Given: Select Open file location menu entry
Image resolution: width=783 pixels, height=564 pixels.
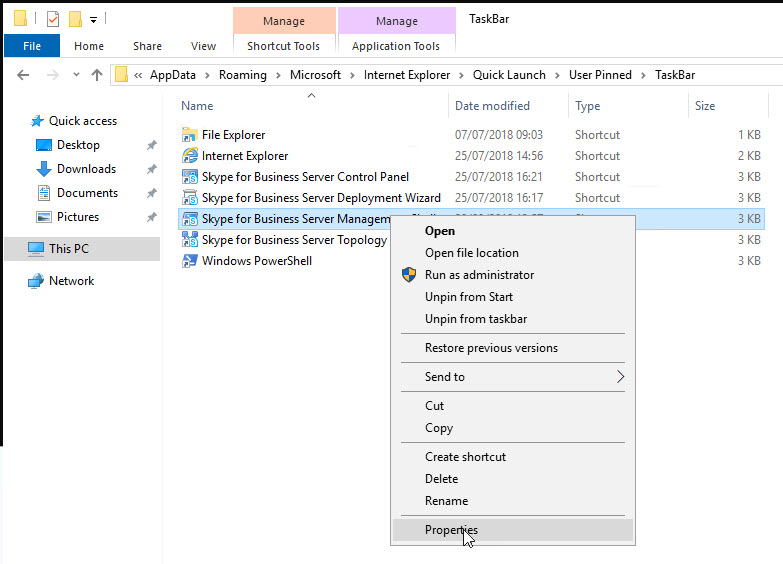Looking at the screenshot, I should (471, 253).
